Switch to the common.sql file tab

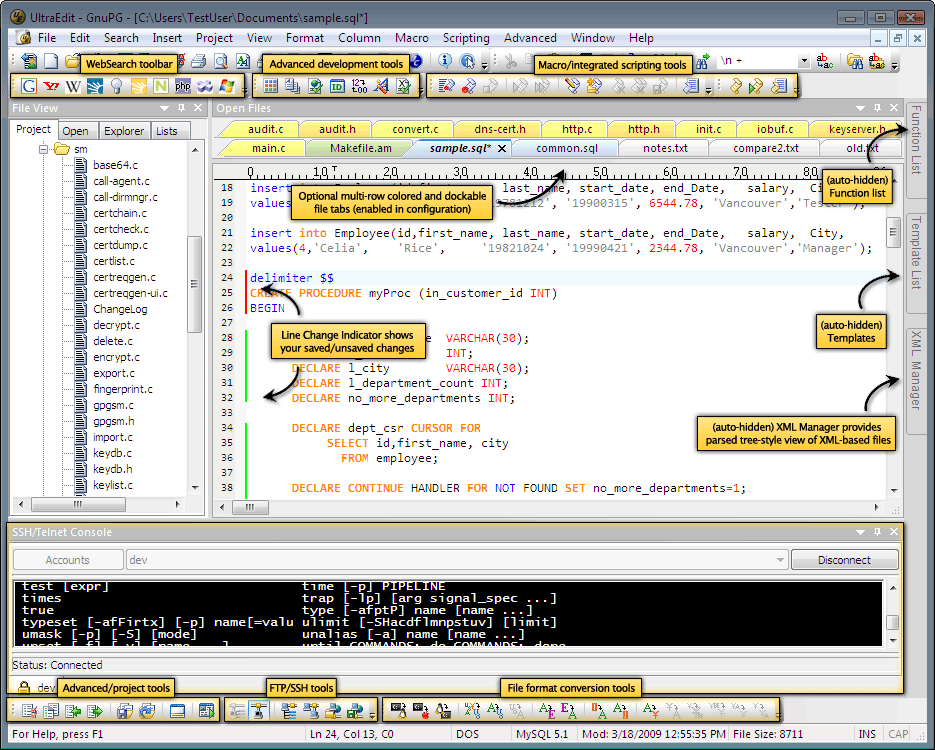tap(566, 148)
